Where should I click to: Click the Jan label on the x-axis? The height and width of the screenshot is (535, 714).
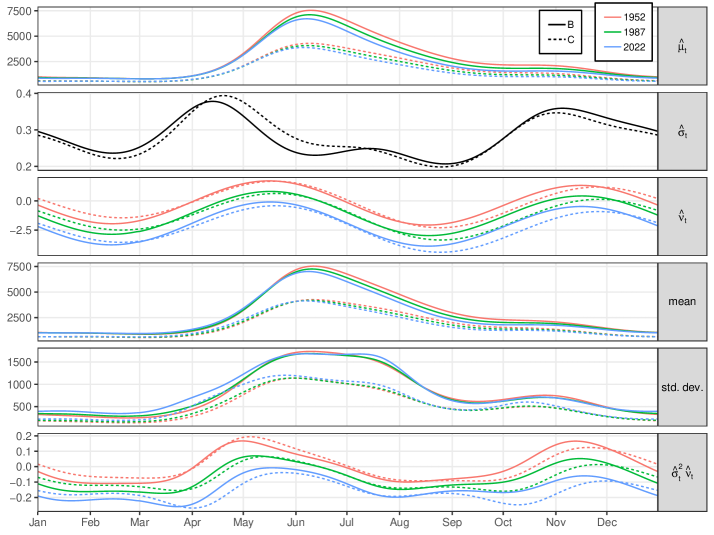(x=38, y=522)
